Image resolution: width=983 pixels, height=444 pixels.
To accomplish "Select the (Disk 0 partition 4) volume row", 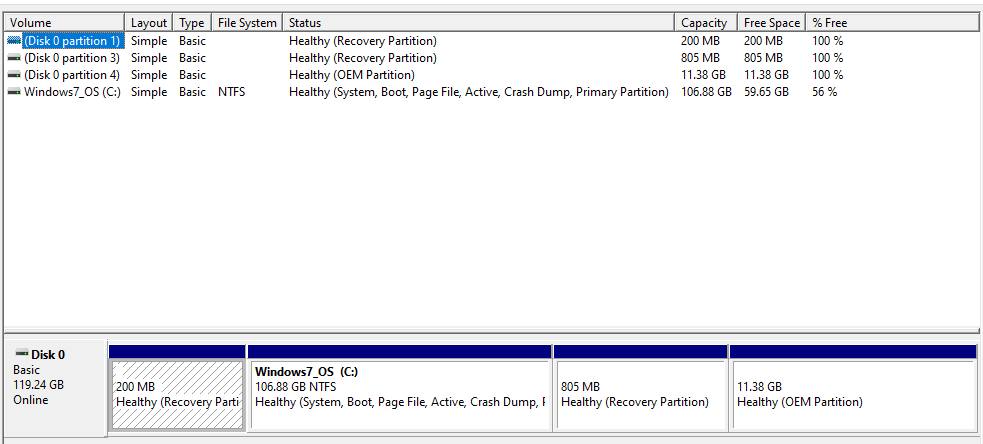I will (492, 75).
